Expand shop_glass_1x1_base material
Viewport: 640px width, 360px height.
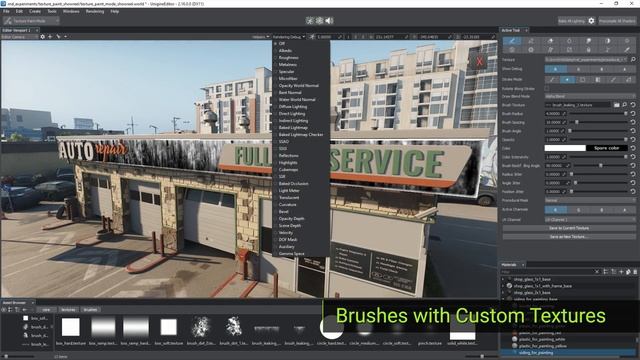point(504,279)
